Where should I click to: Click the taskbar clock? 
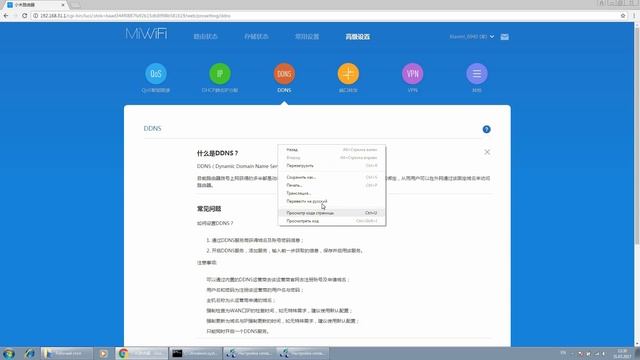coord(622,354)
